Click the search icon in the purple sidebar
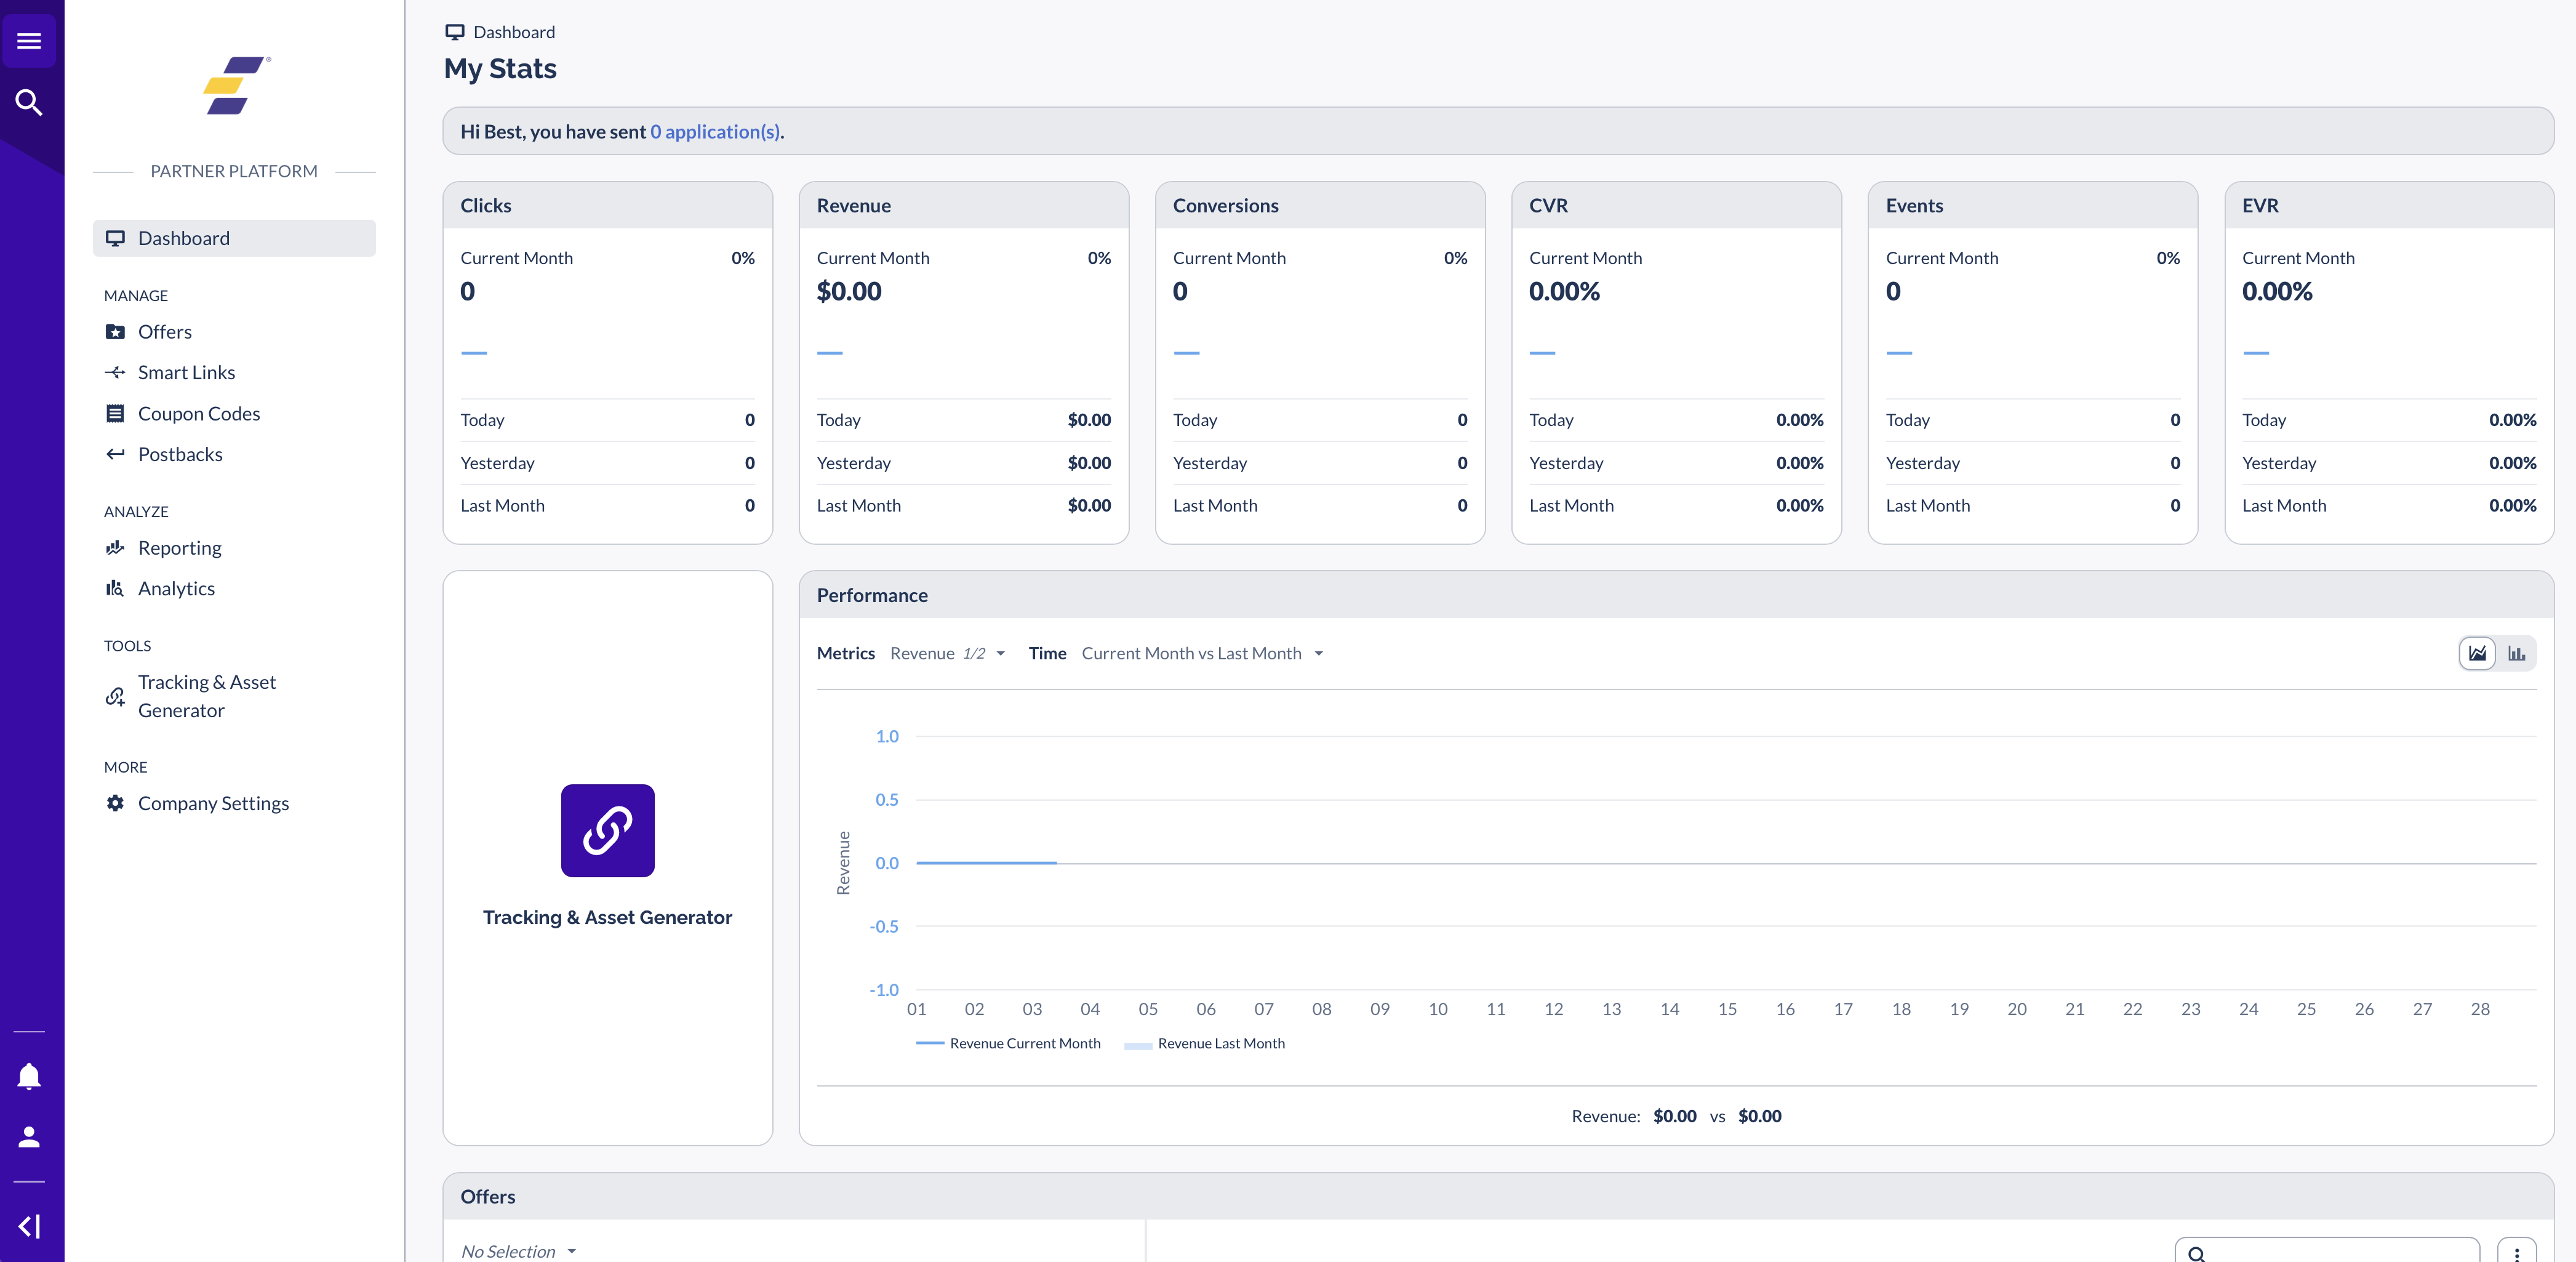The image size is (2576, 1262). tap(29, 101)
